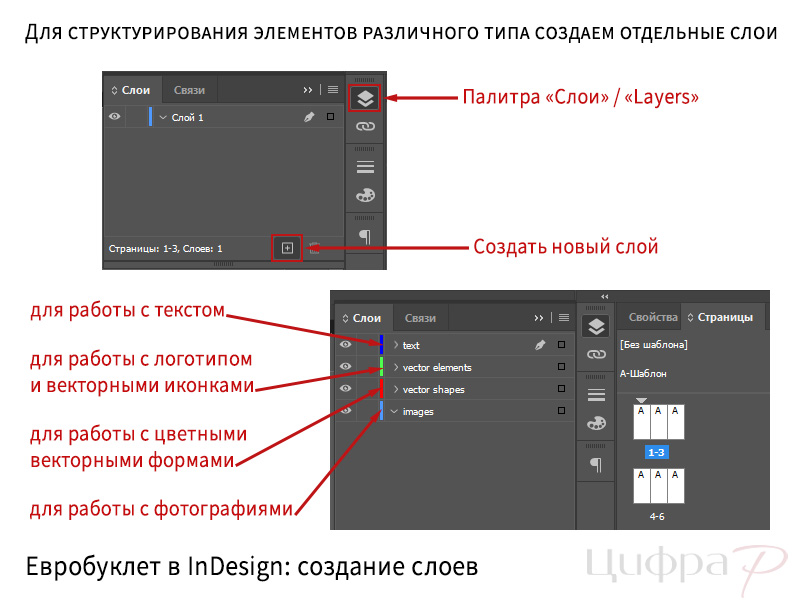Expand the vector elements layer
Screen dimensions: 800x600
(x=395, y=367)
